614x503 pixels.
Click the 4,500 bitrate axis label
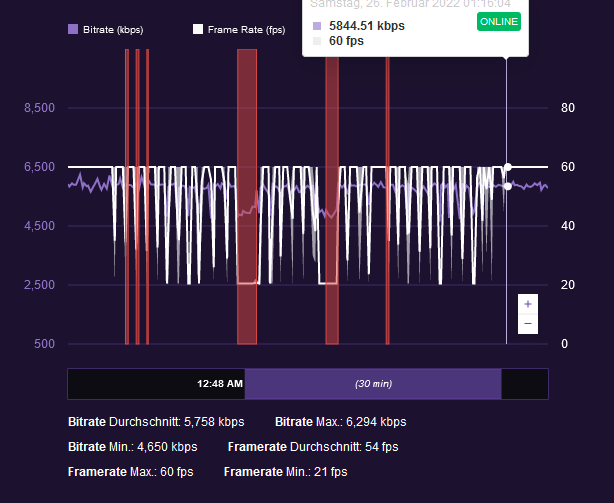click(x=40, y=226)
